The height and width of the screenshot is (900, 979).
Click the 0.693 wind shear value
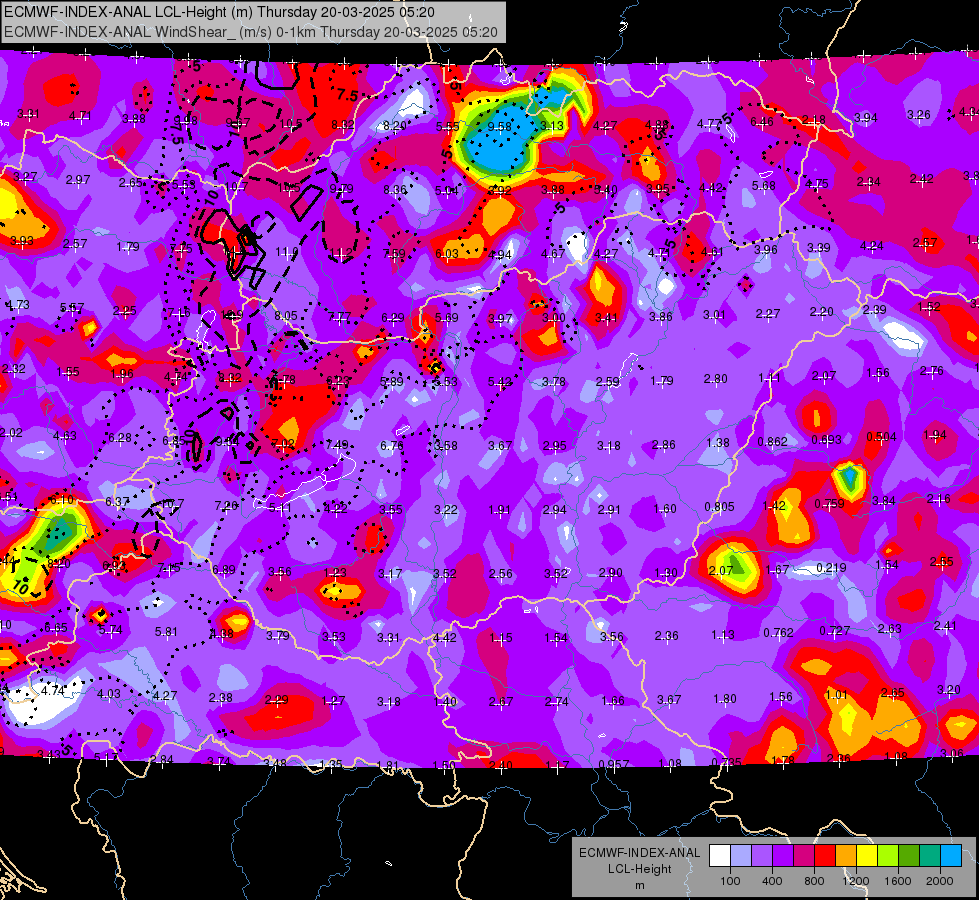click(827, 440)
